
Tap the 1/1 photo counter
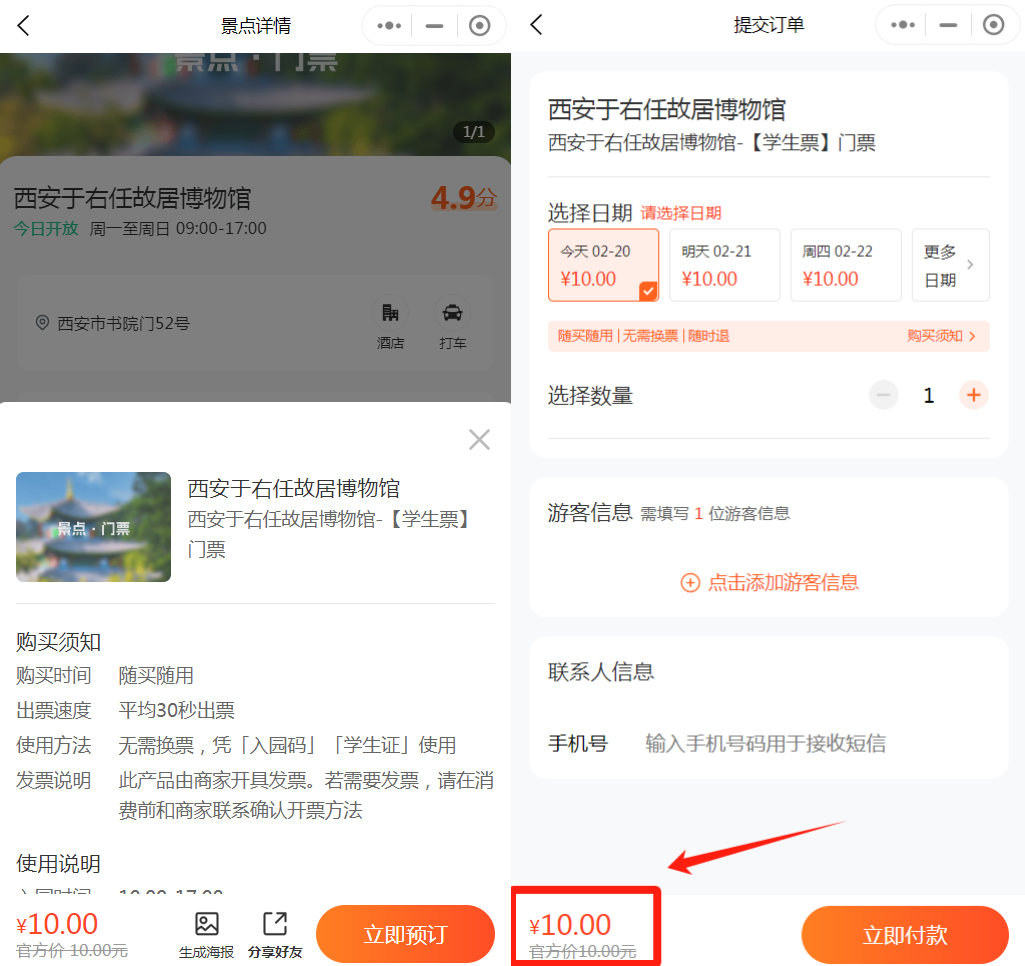point(474,132)
